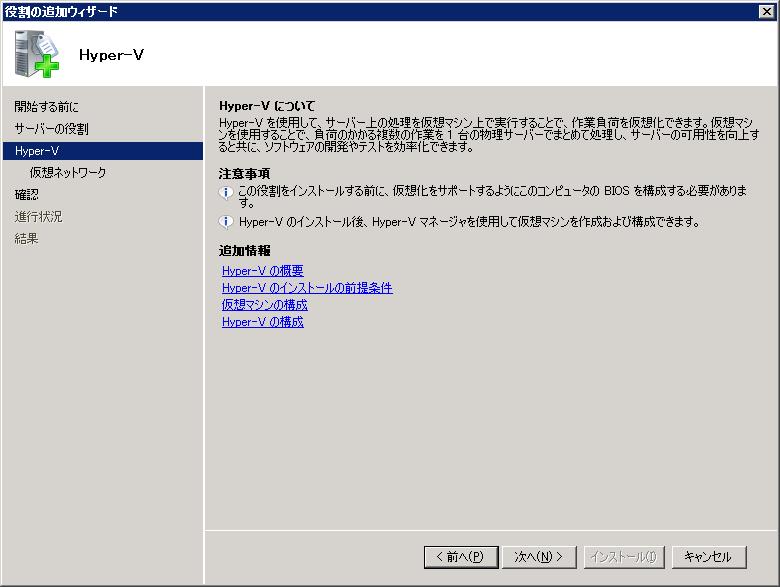Click the 役割の追加ウィザード title bar text
Screen dimensions: 780x587
pyautogui.click(x=61, y=11)
